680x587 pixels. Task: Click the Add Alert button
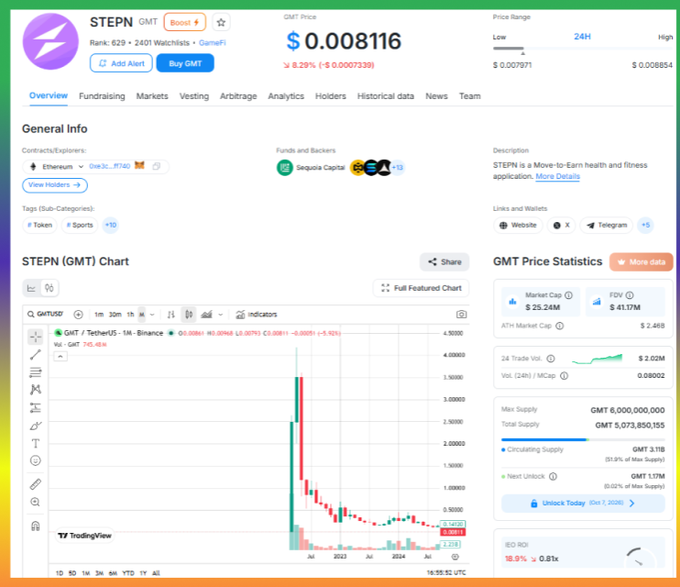pos(121,63)
